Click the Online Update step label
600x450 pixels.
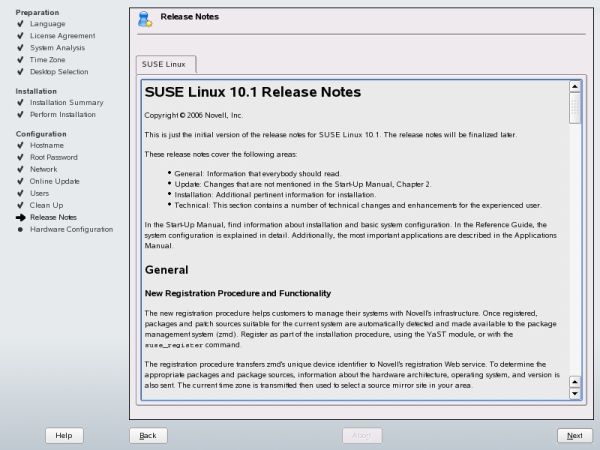click(55, 181)
